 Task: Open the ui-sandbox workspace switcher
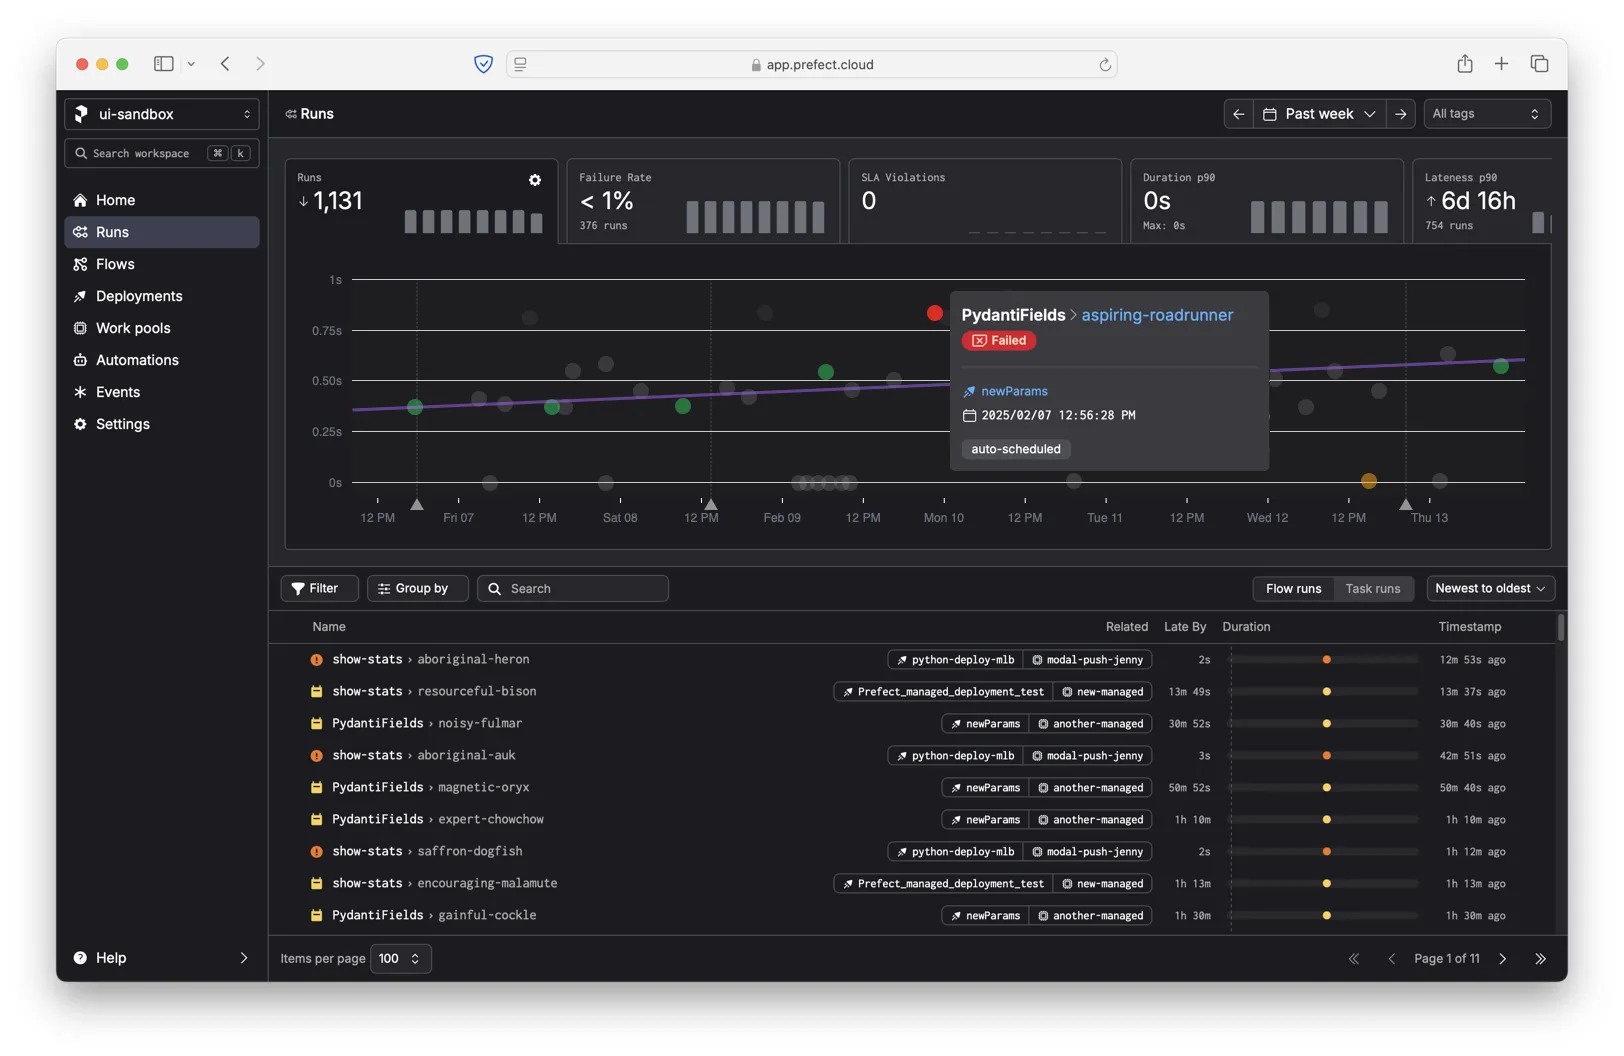162,114
